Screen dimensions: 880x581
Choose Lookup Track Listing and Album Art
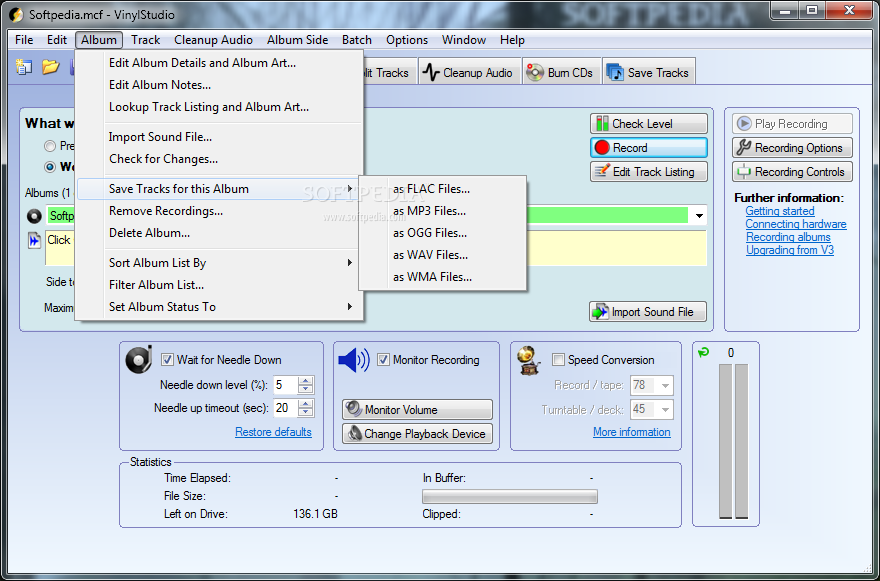[219, 107]
